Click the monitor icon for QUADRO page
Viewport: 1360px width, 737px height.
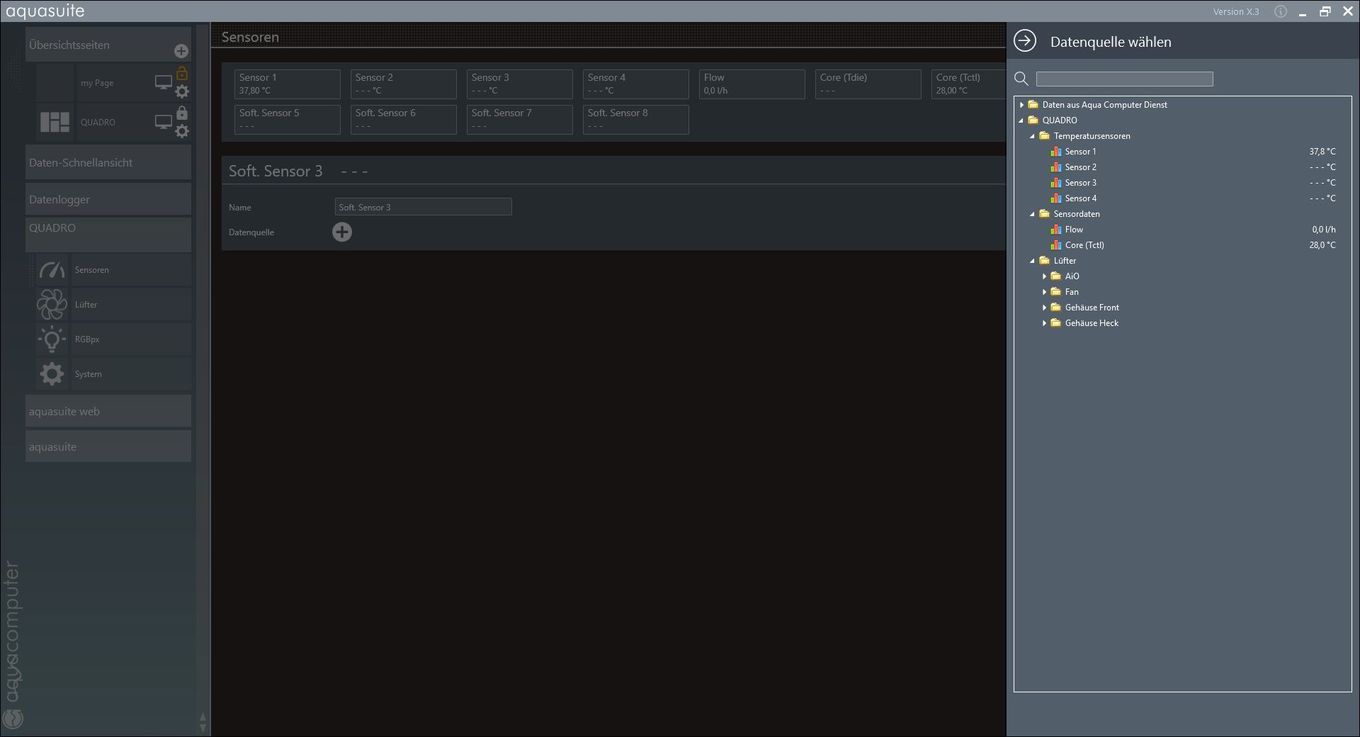(x=163, y=122)
